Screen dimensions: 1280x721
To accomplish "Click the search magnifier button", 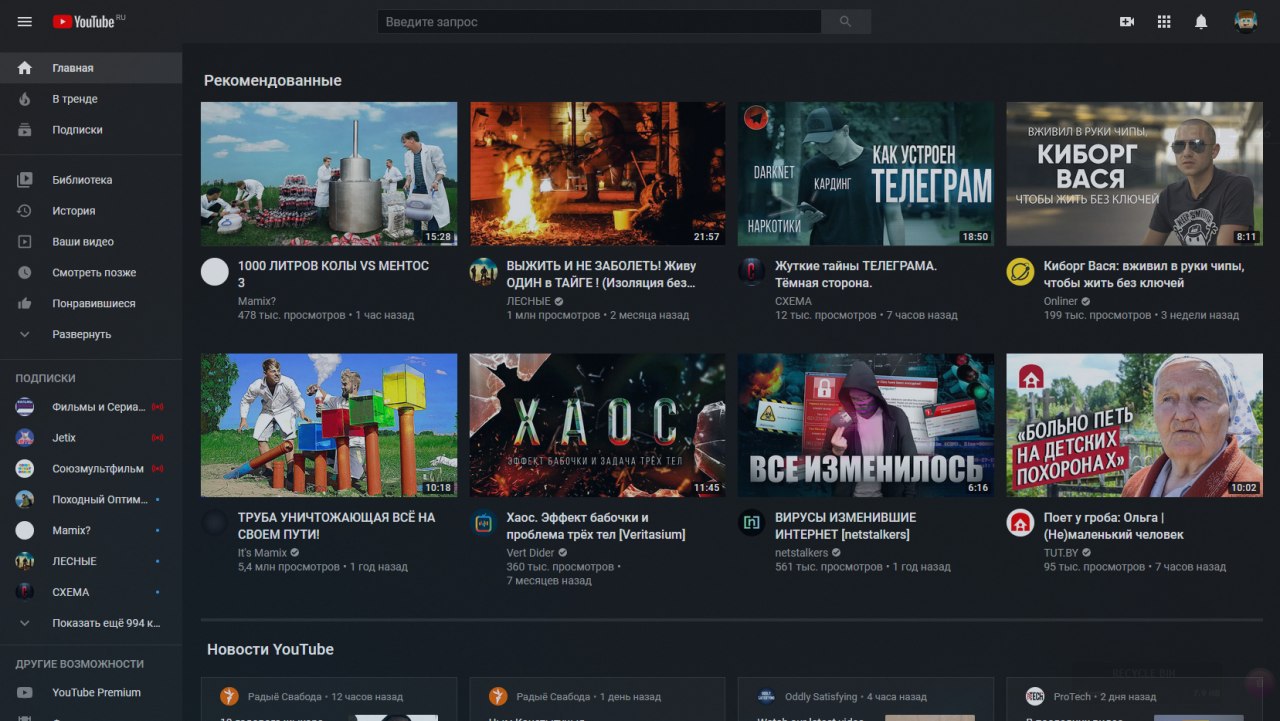I will (846, 22).
